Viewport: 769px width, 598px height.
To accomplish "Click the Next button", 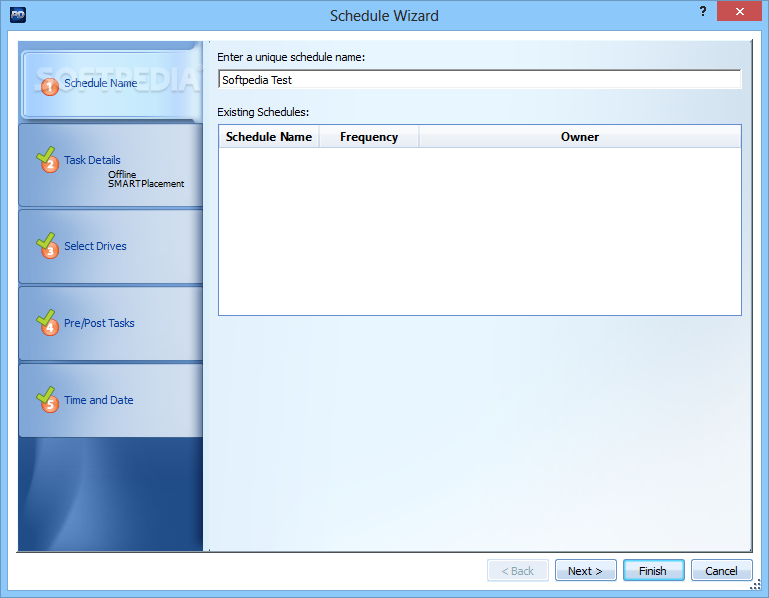I will tap(586, 571).
